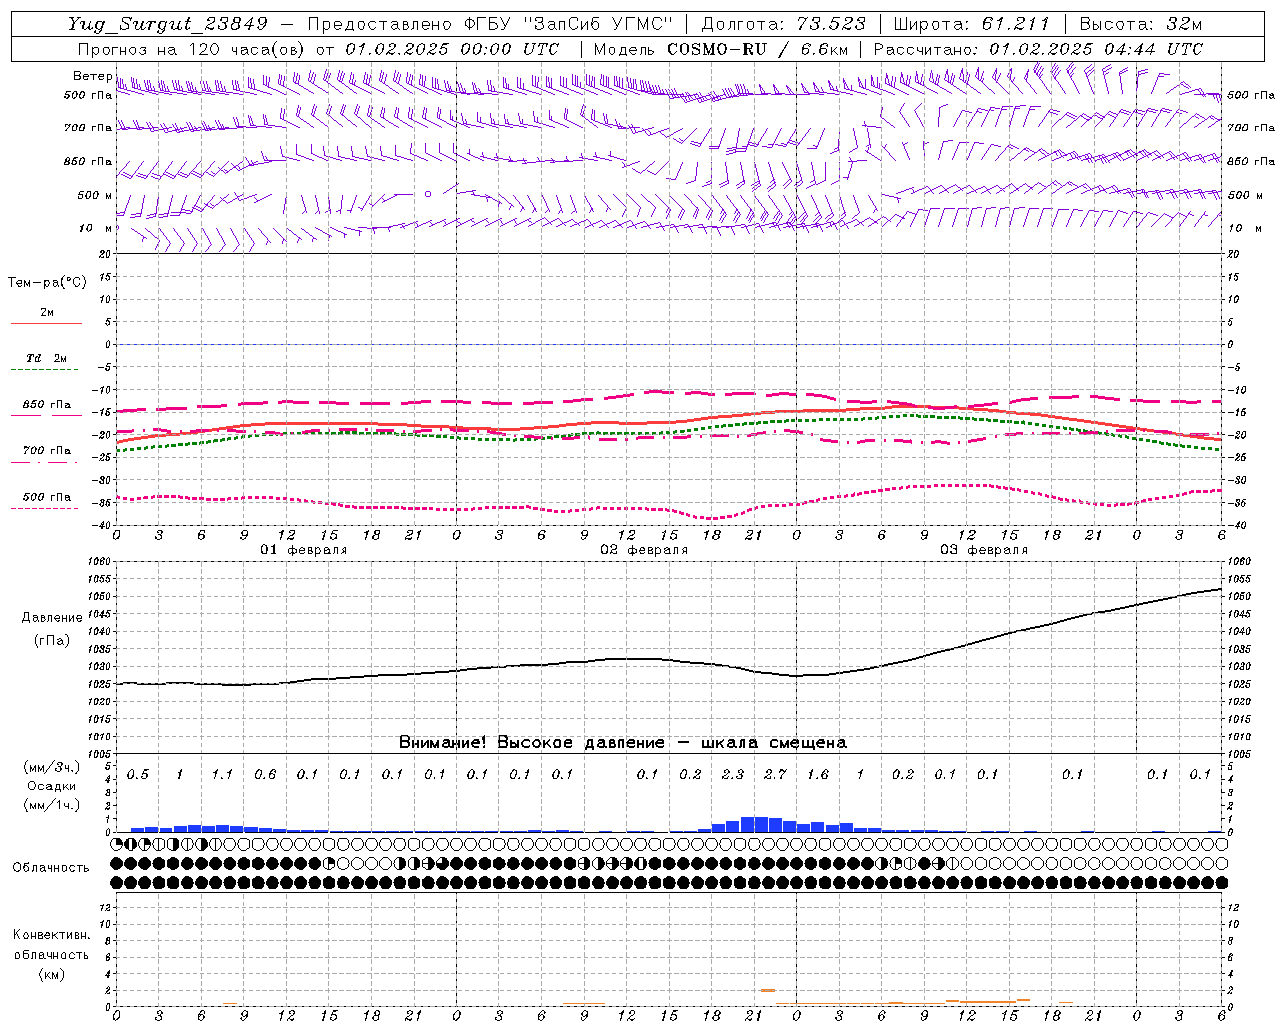Click the Широта: 61.211 header field
The height and width of the screenshot is (1024, 1280).
pos(971,24)
